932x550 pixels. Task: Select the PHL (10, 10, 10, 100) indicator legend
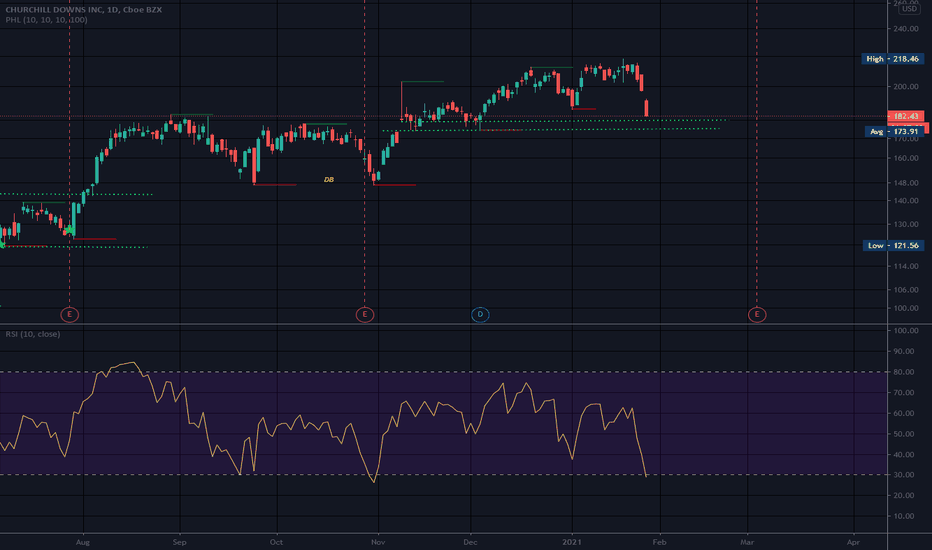point(46,20)
